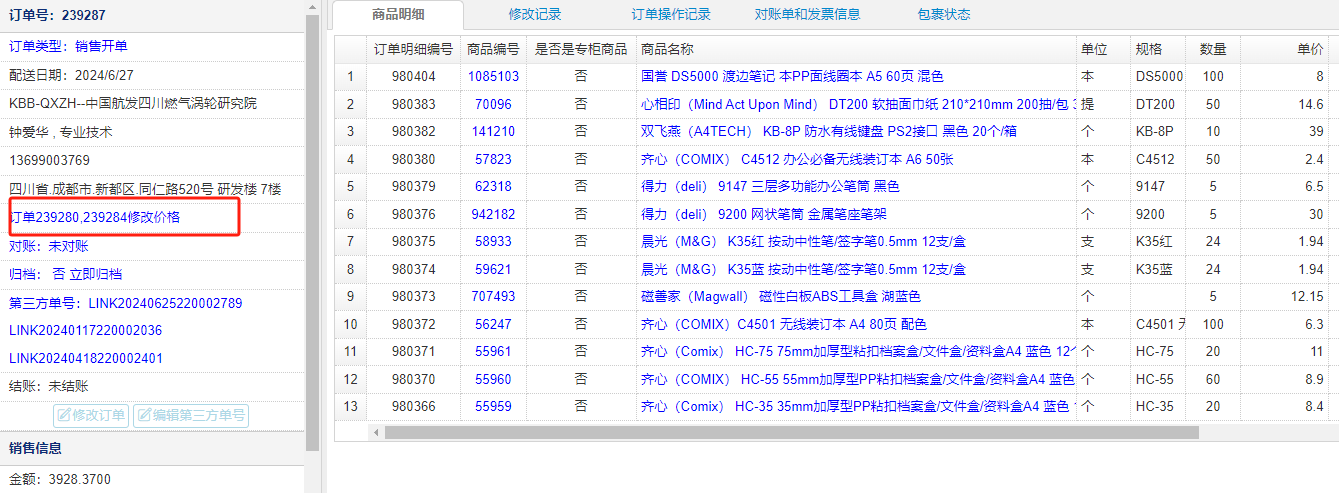Click the edit icon on 修改订单 button
The height and width of the screenshot is (493, 1339).
click(63, 416)
